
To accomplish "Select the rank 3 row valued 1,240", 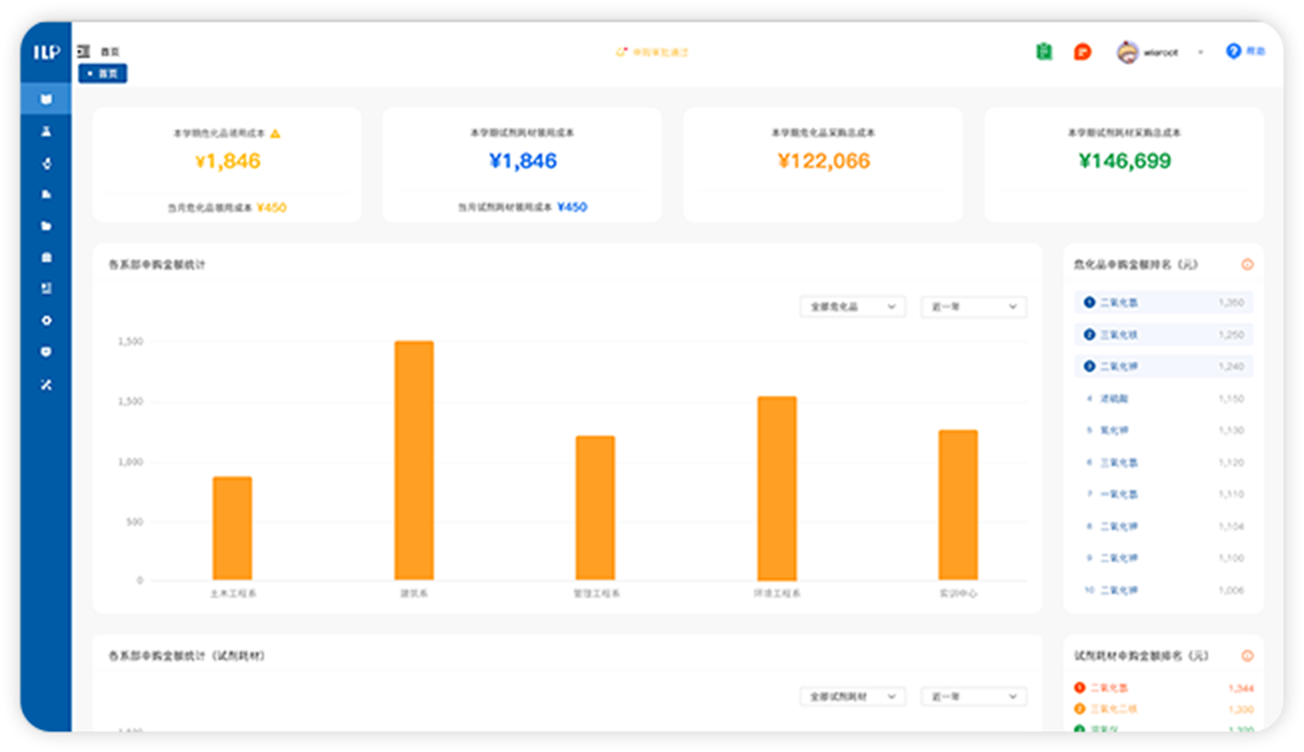I will pos(1163,366).
